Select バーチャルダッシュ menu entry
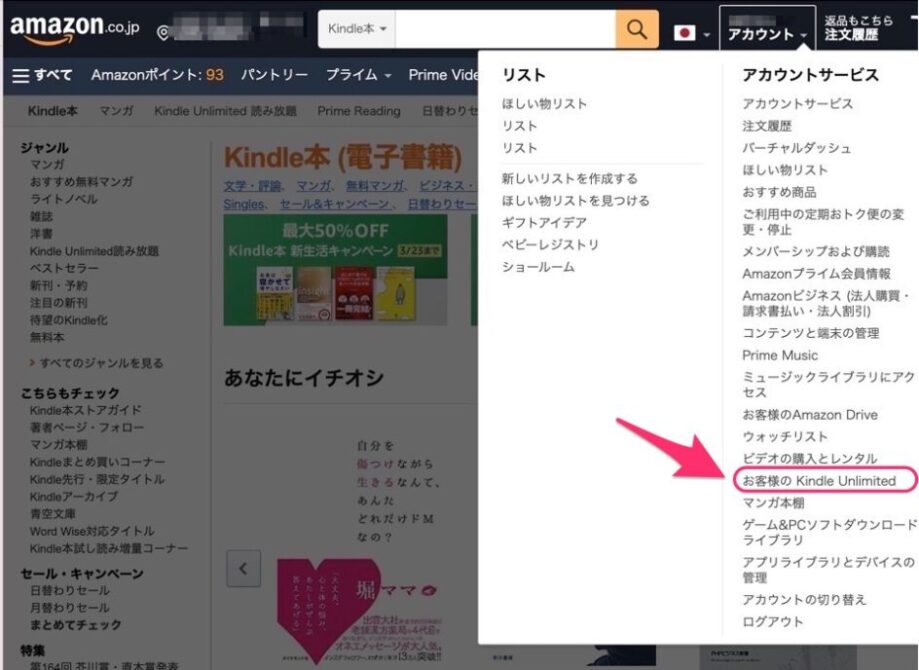Viewport: 919px width, 670px height. tap(796, 148)
